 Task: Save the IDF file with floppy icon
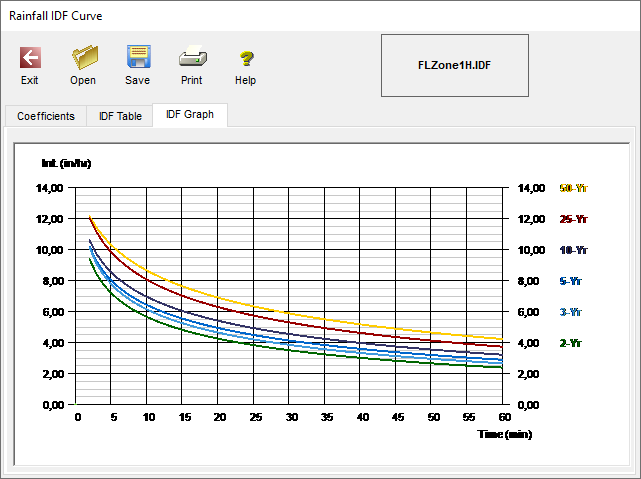pos(139,56)
